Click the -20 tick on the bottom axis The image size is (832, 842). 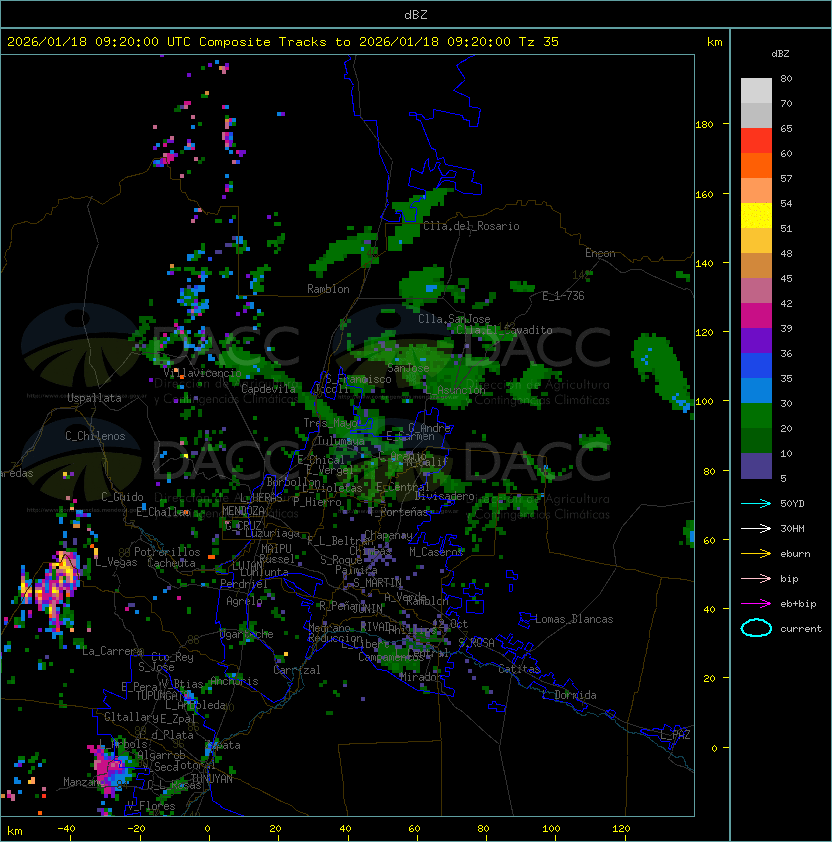[136, 829]
